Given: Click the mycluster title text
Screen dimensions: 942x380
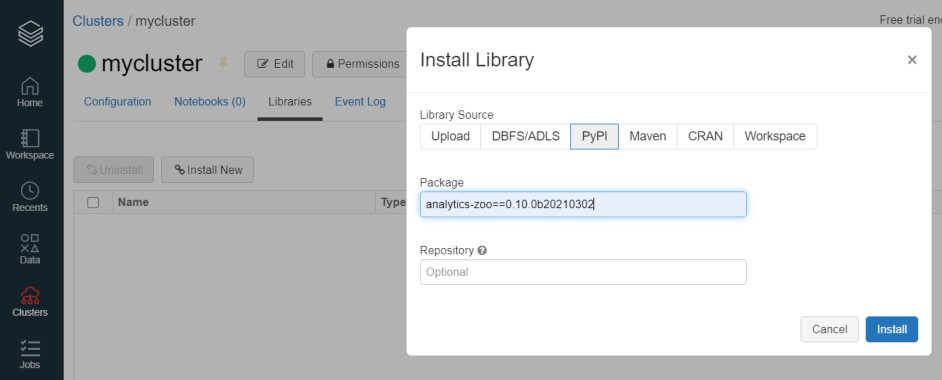Looking at the screenshot, I should pyautogui.click(x=151, y=64).
